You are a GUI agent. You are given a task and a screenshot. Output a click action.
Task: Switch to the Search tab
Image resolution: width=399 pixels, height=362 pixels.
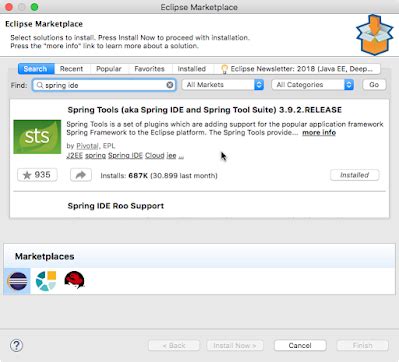[x=36, y=69]
